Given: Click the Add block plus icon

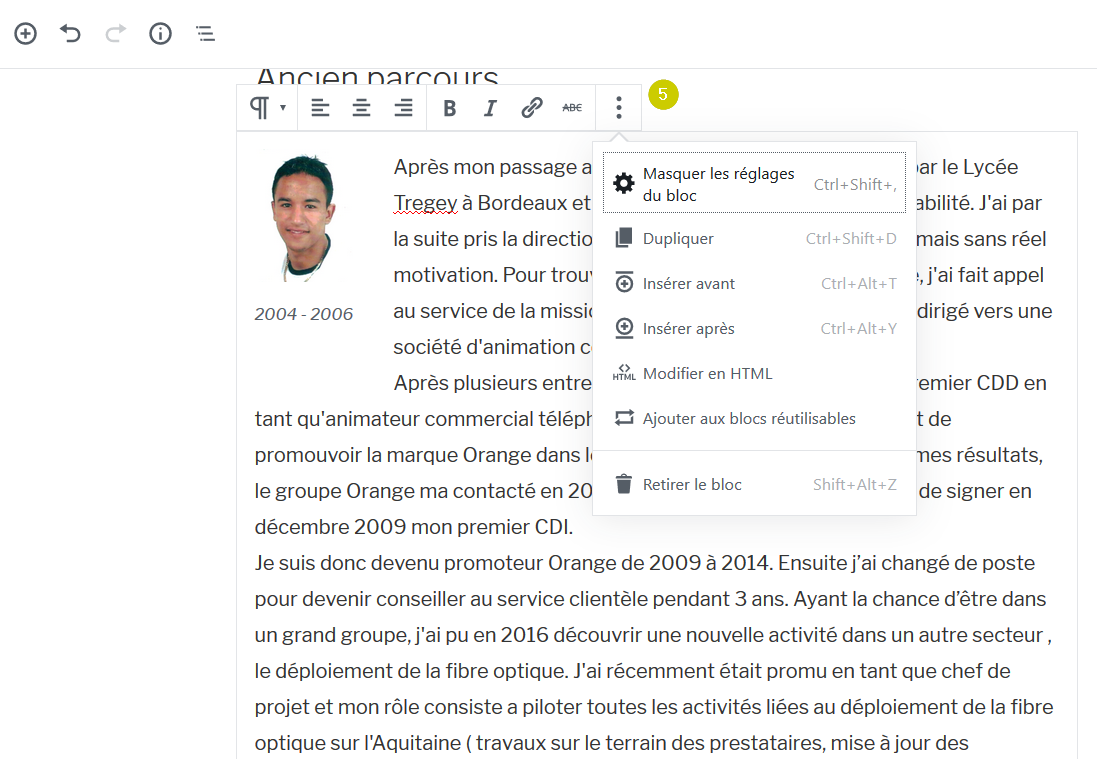Looking at the screenshot, I should (25, 34).
